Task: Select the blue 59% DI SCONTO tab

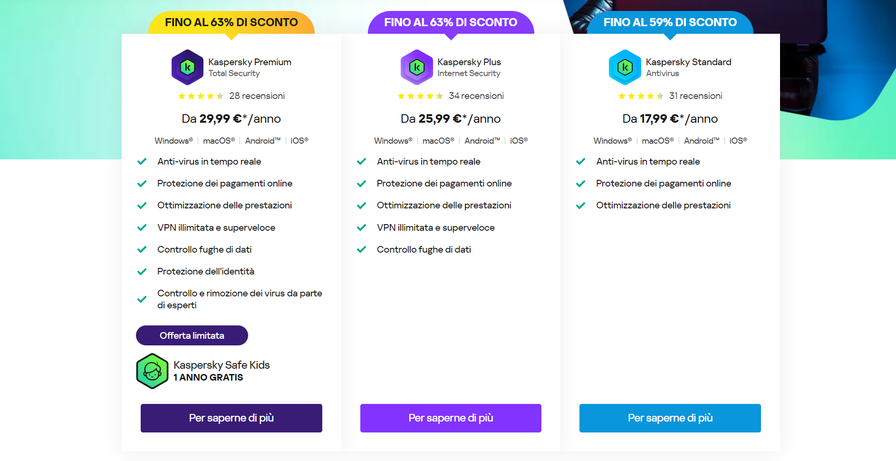Action: tap(670, 22)
